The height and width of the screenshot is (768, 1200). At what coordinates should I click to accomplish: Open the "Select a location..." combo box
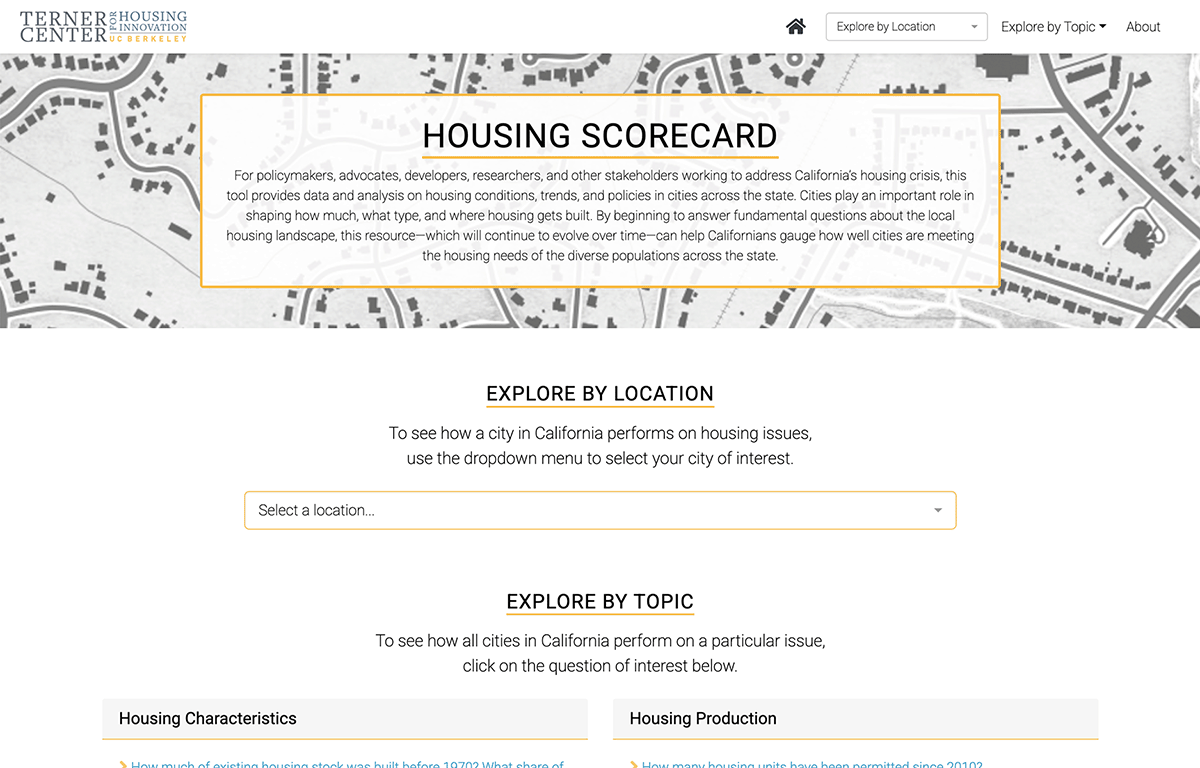[600, 510]
